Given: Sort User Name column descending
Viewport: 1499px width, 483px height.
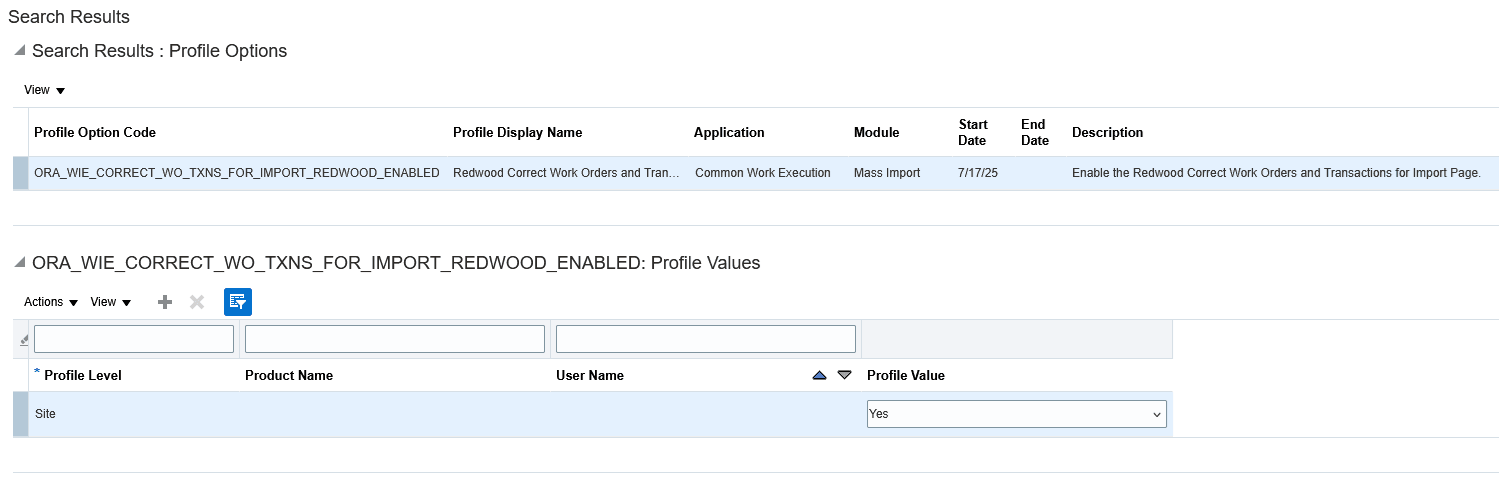Looking at the screenshot, I should pyautogui.click(x=844, y=375).
